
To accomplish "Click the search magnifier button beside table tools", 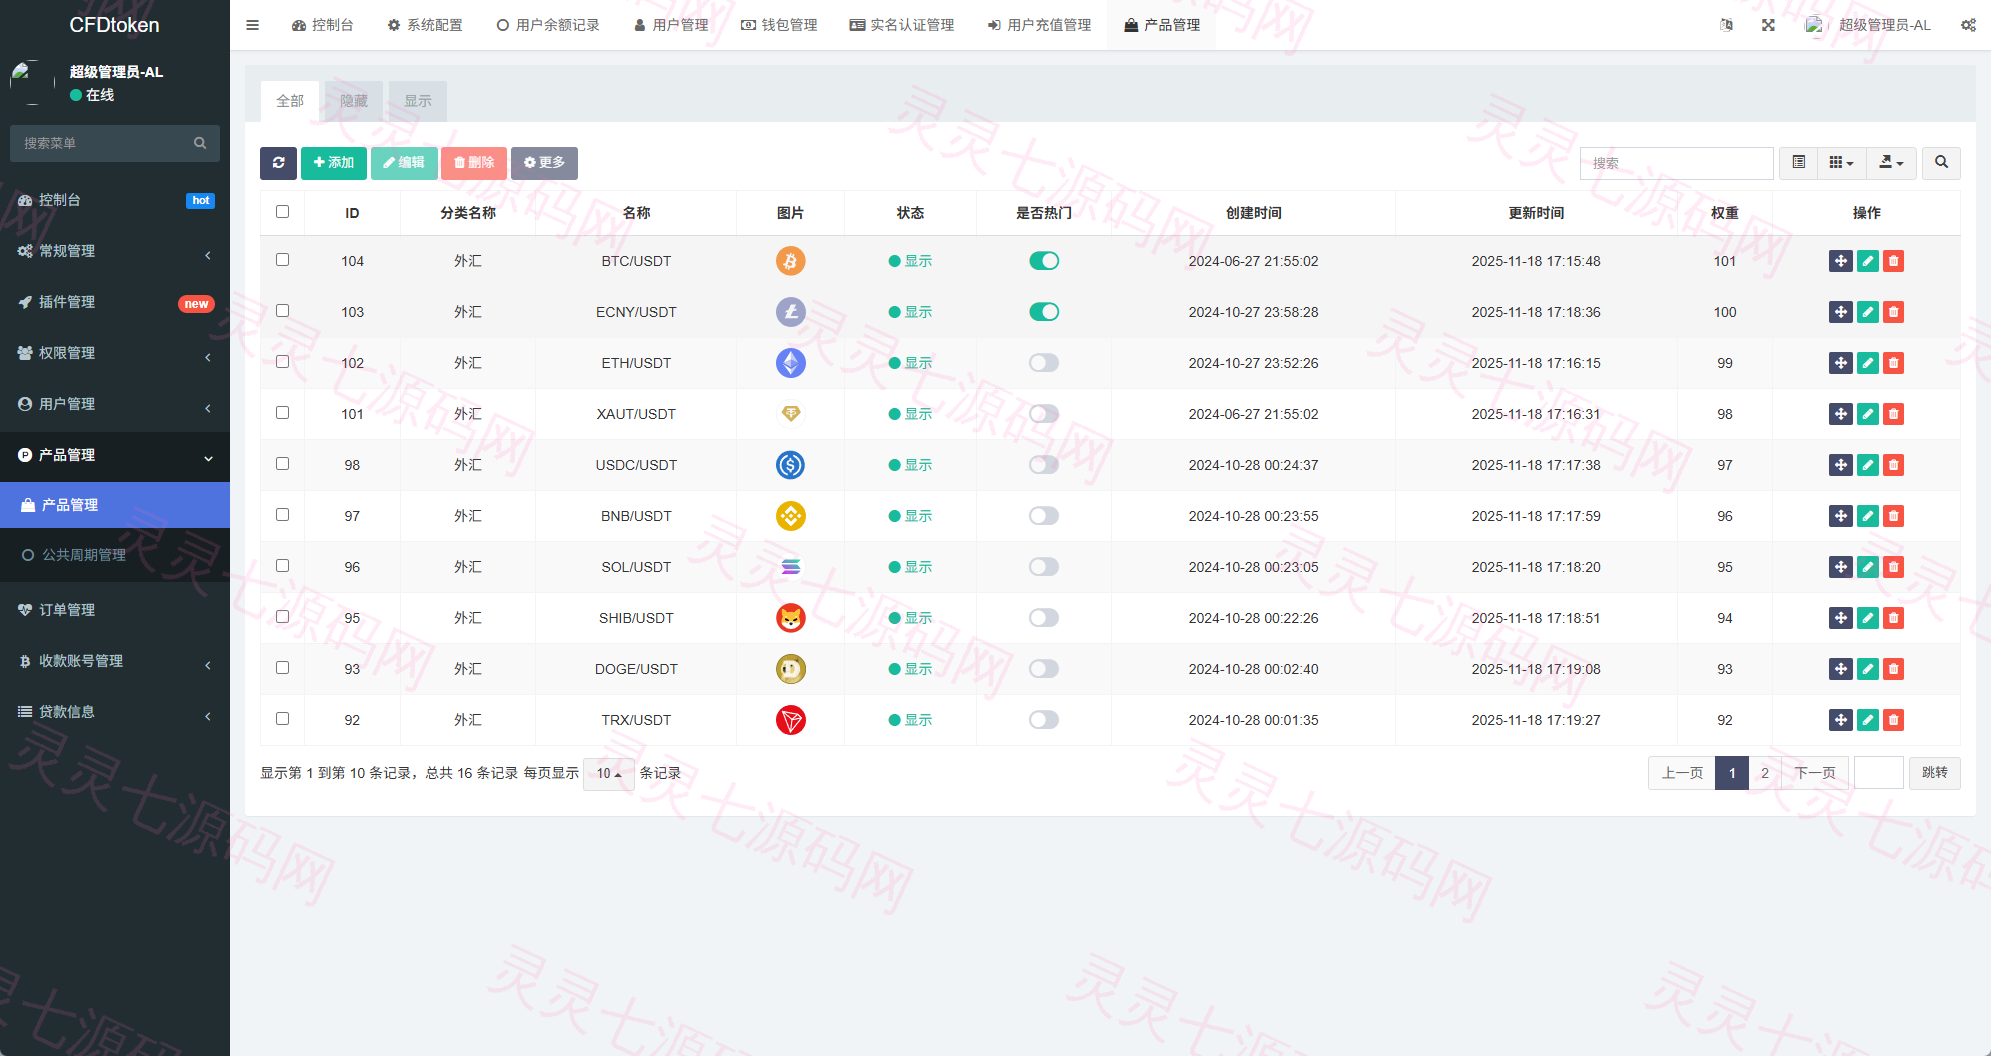I will [x=1941, y=163].
